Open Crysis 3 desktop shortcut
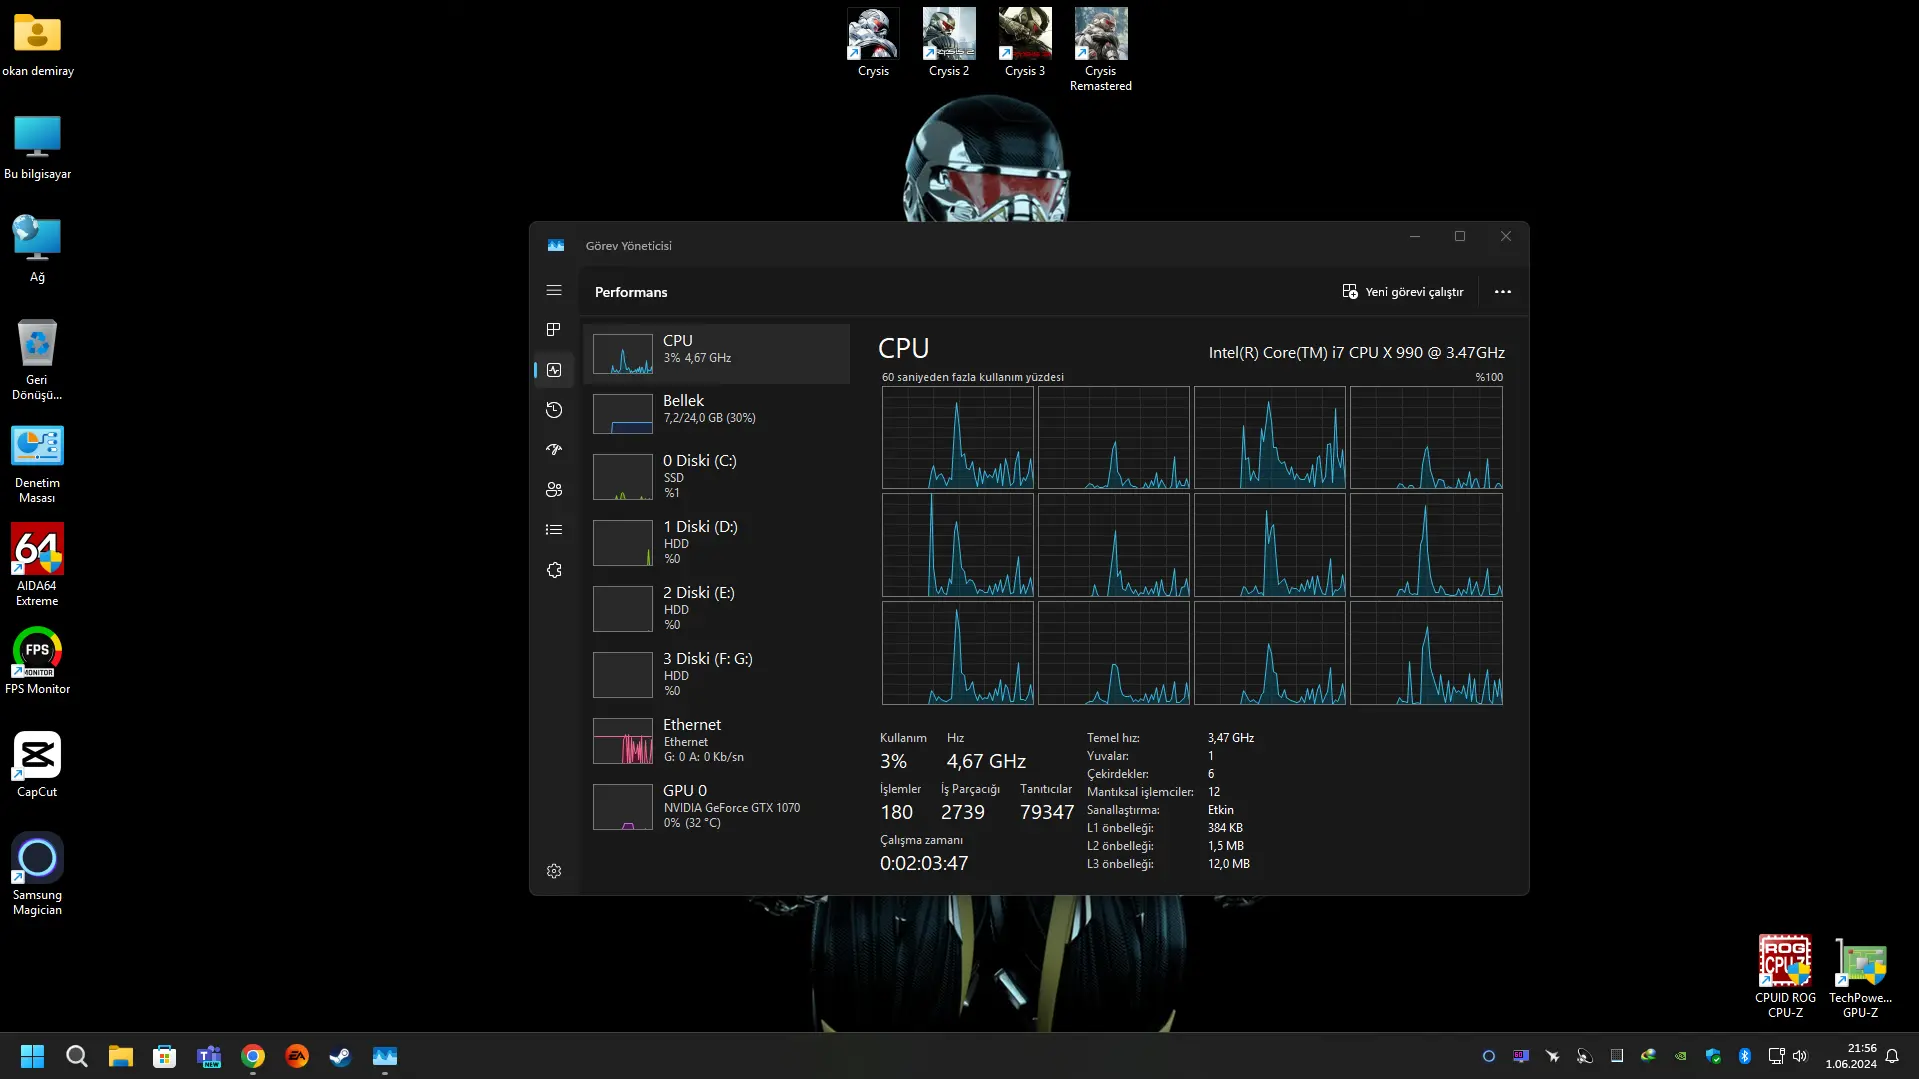The width and height of the screenshot is (1919, 1079). [x=1025, y=43]
